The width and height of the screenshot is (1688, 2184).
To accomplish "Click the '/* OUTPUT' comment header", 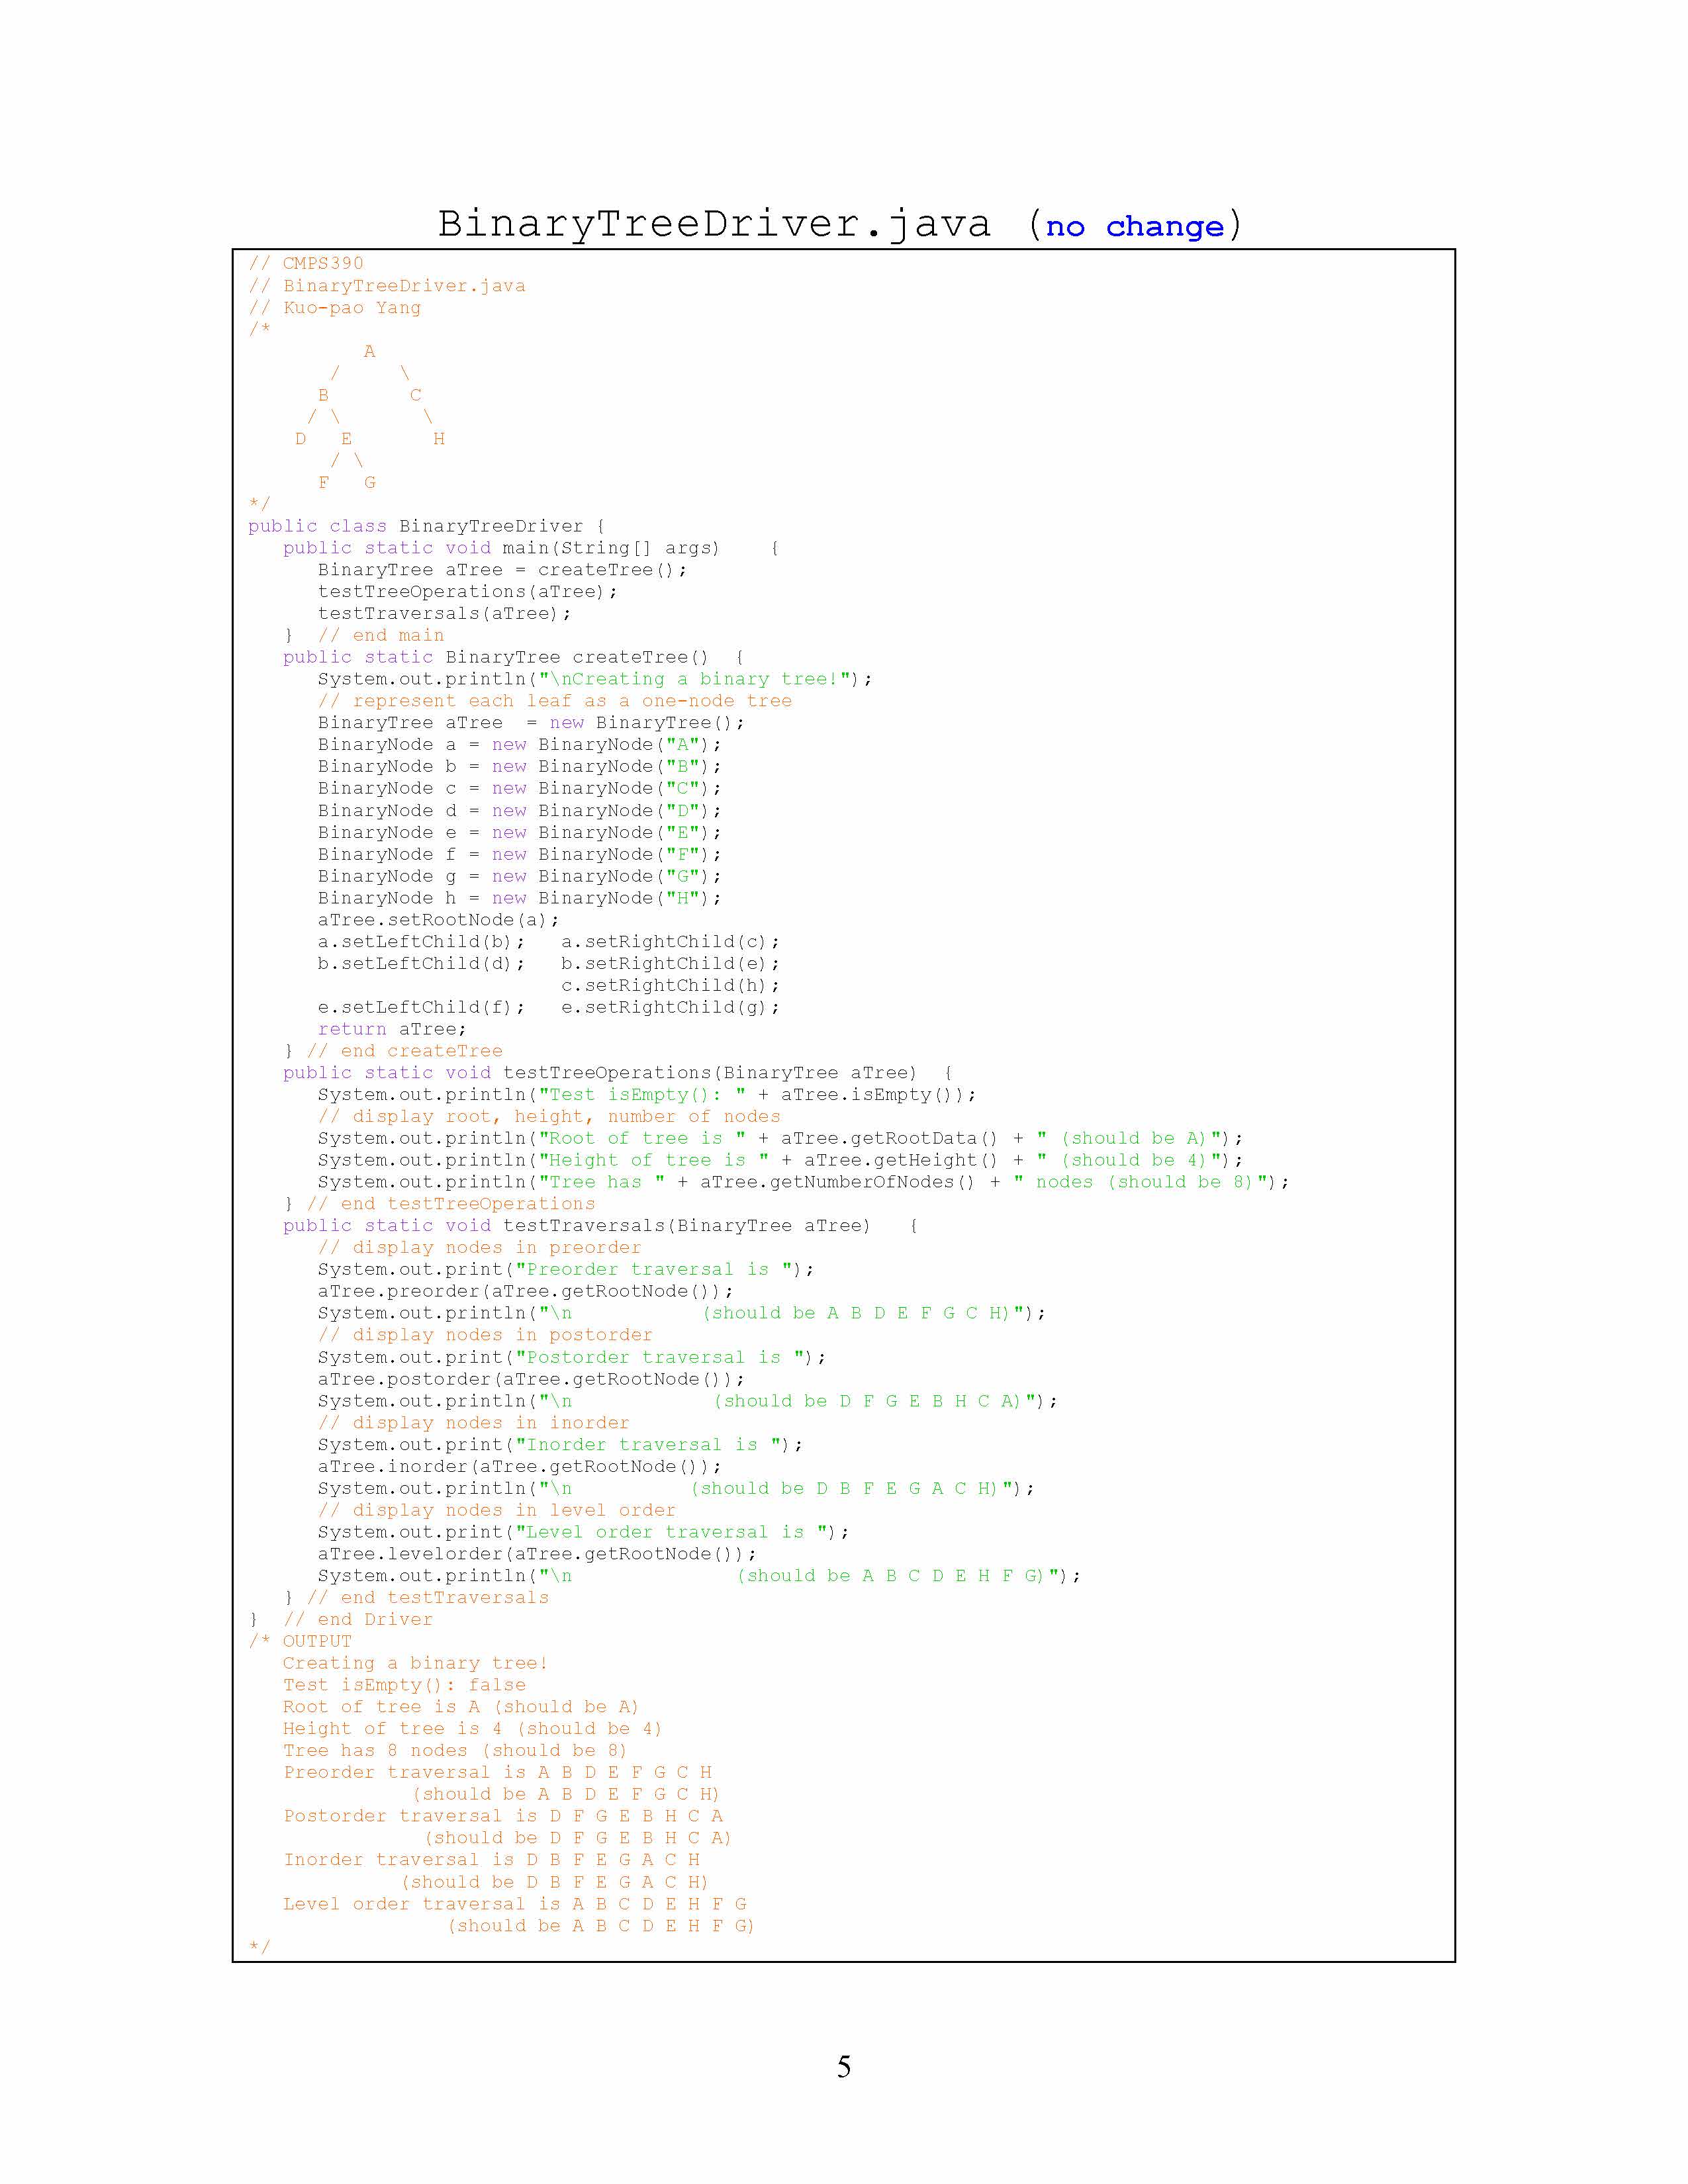I will [300, 1641].
